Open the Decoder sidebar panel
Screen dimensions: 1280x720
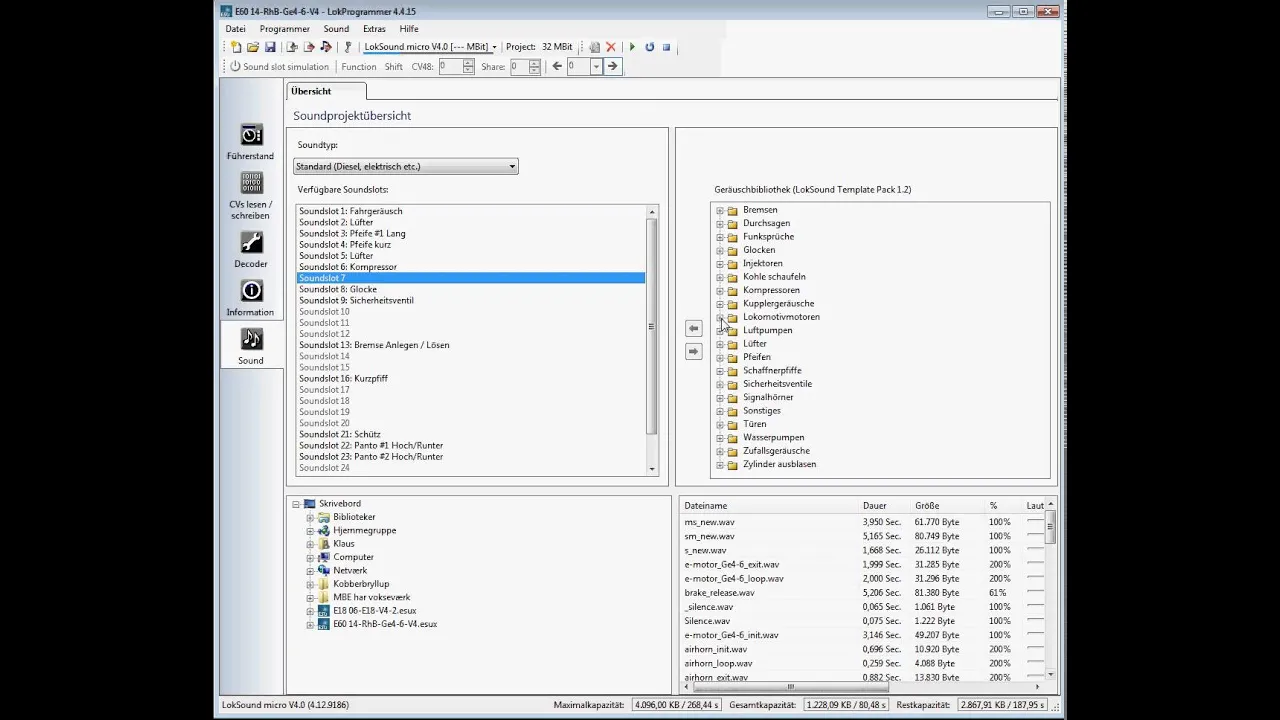pos(250,249)
